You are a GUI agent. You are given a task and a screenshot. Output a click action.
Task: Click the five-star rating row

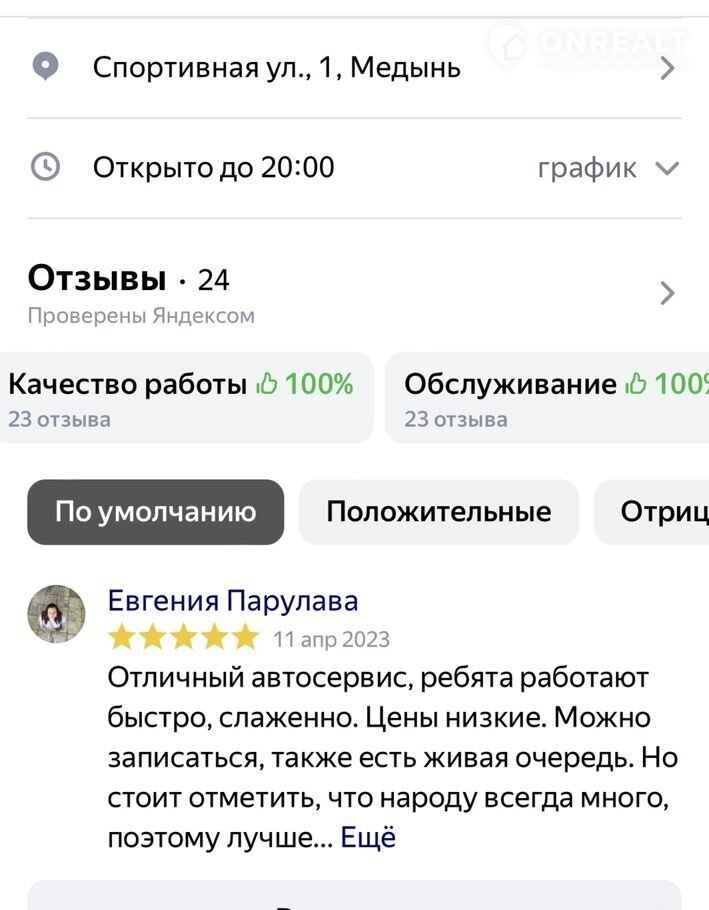coord(183,638)
